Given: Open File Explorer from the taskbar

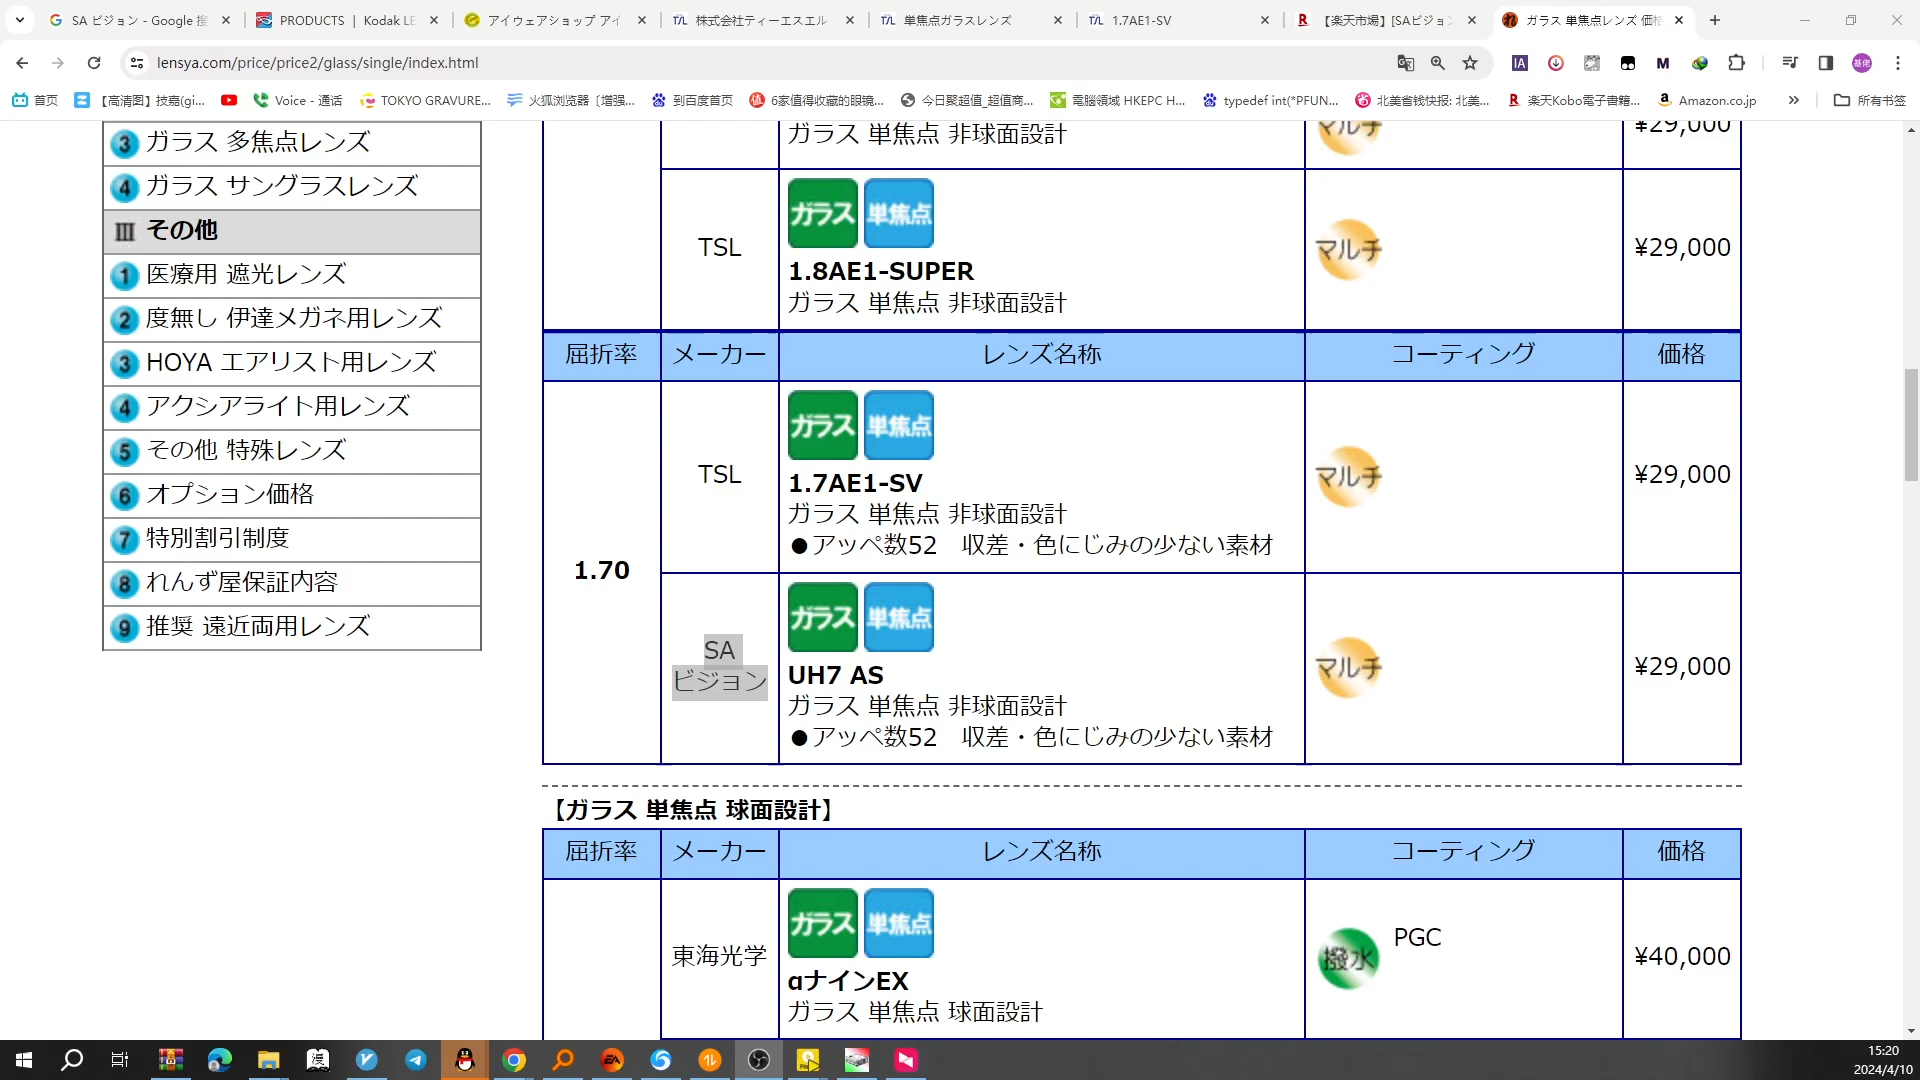Looking at the screenshot, I should point(268,1060).
